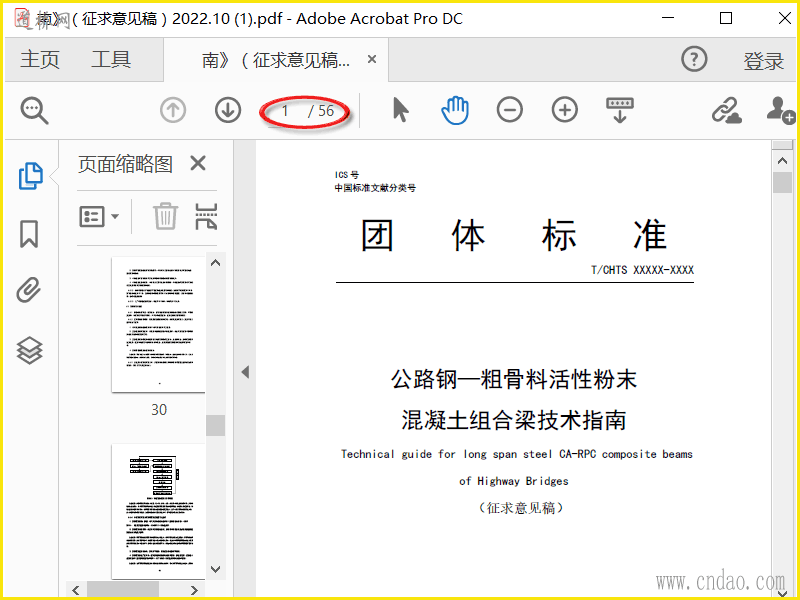Open the find text magnifier tool
Screen dimensions: 800x600
tap(34, 111)
